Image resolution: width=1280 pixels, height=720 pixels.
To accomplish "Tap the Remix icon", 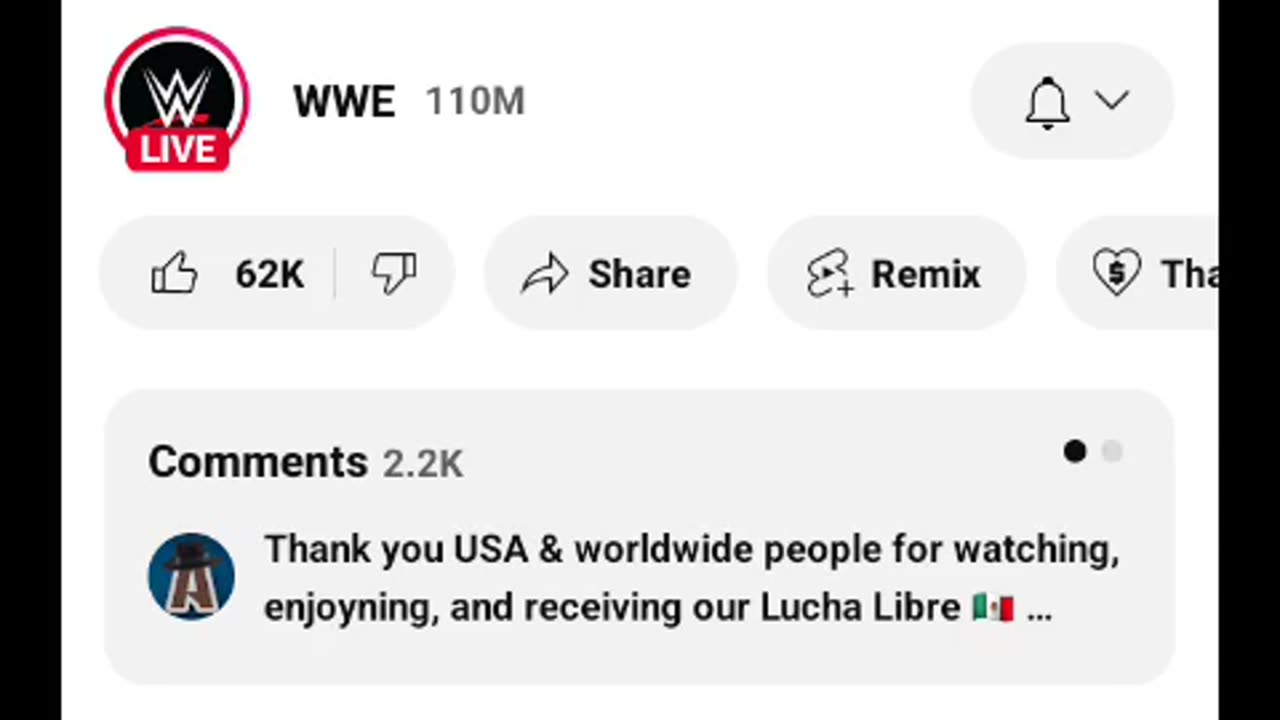I will tap(830, 275).
